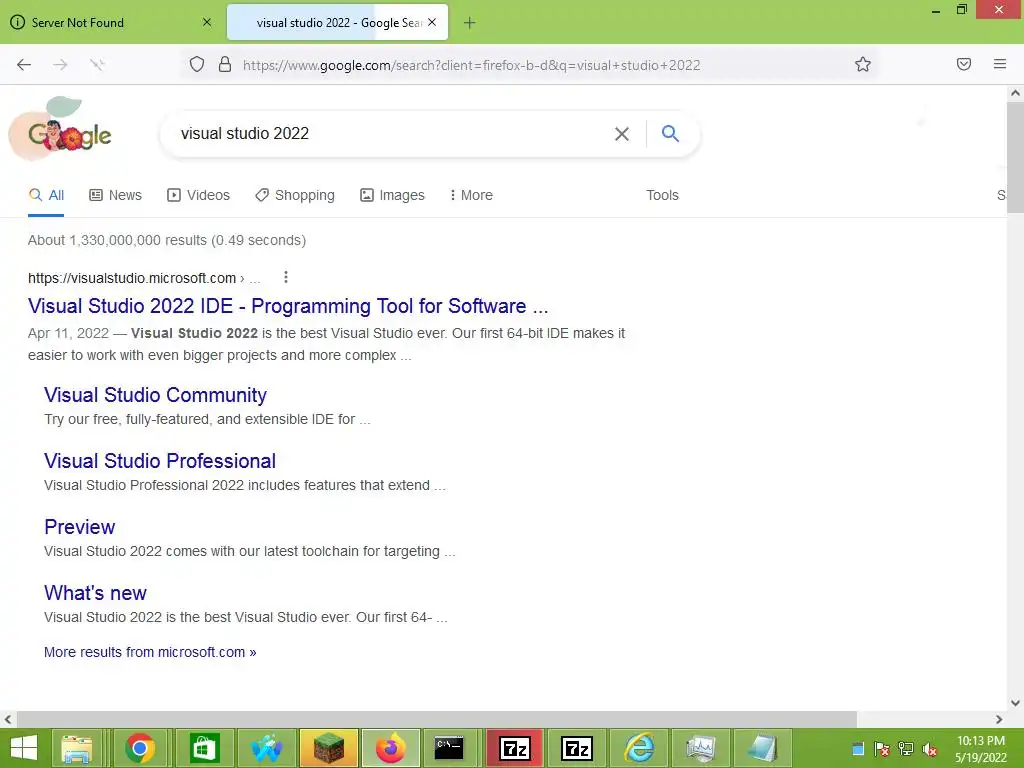Screen dimensions: 1024x768
Task: Focus the browser address bar URL
Action: click(472, 65)
